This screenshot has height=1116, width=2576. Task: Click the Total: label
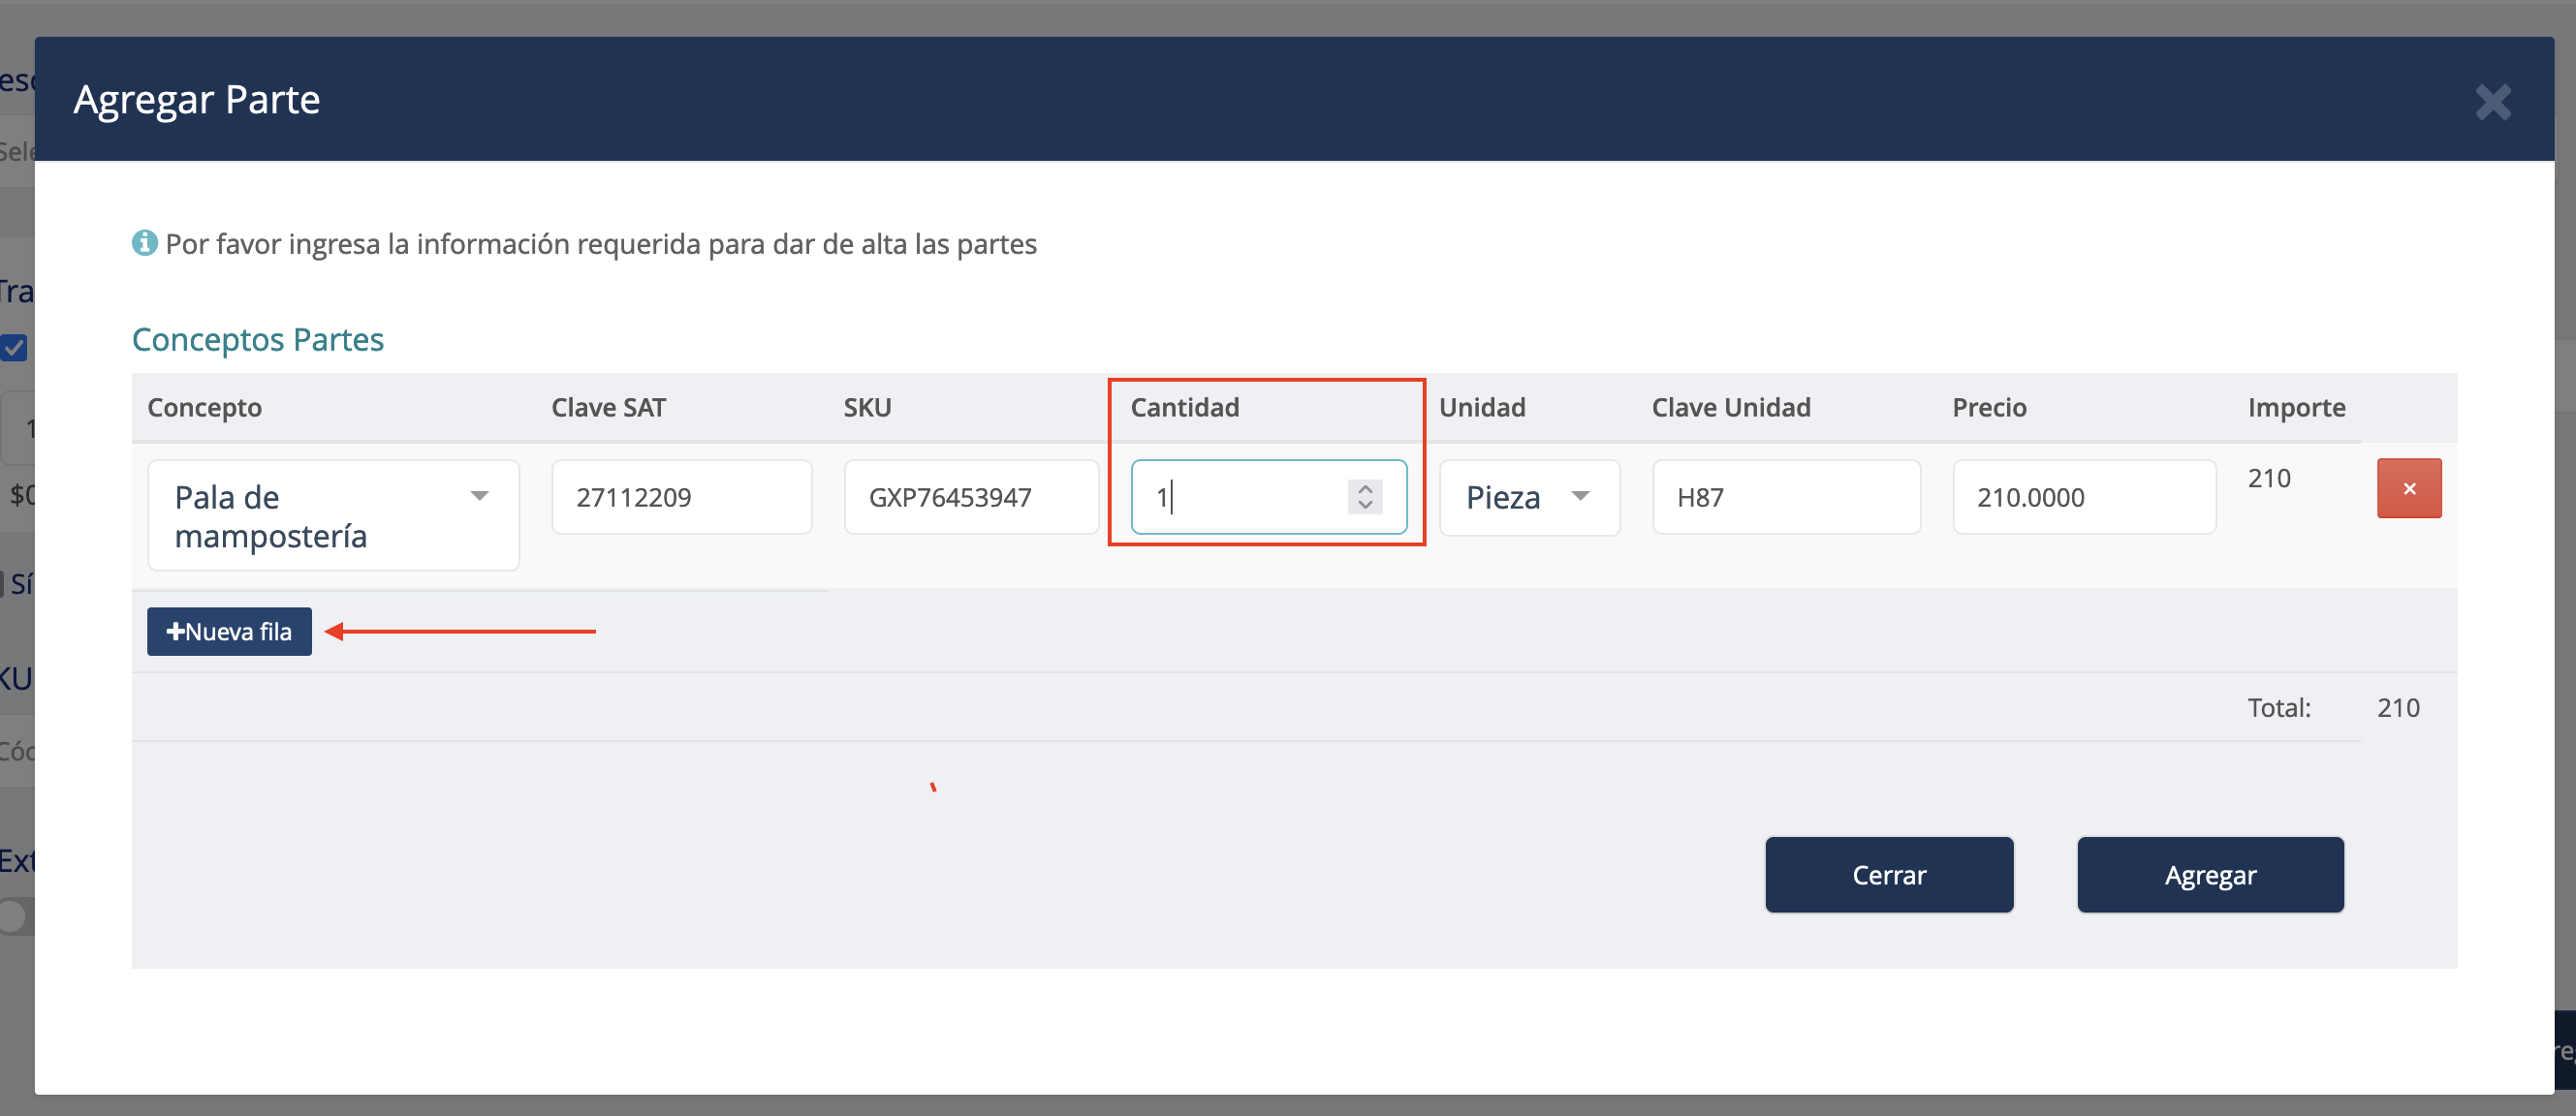2278,708
